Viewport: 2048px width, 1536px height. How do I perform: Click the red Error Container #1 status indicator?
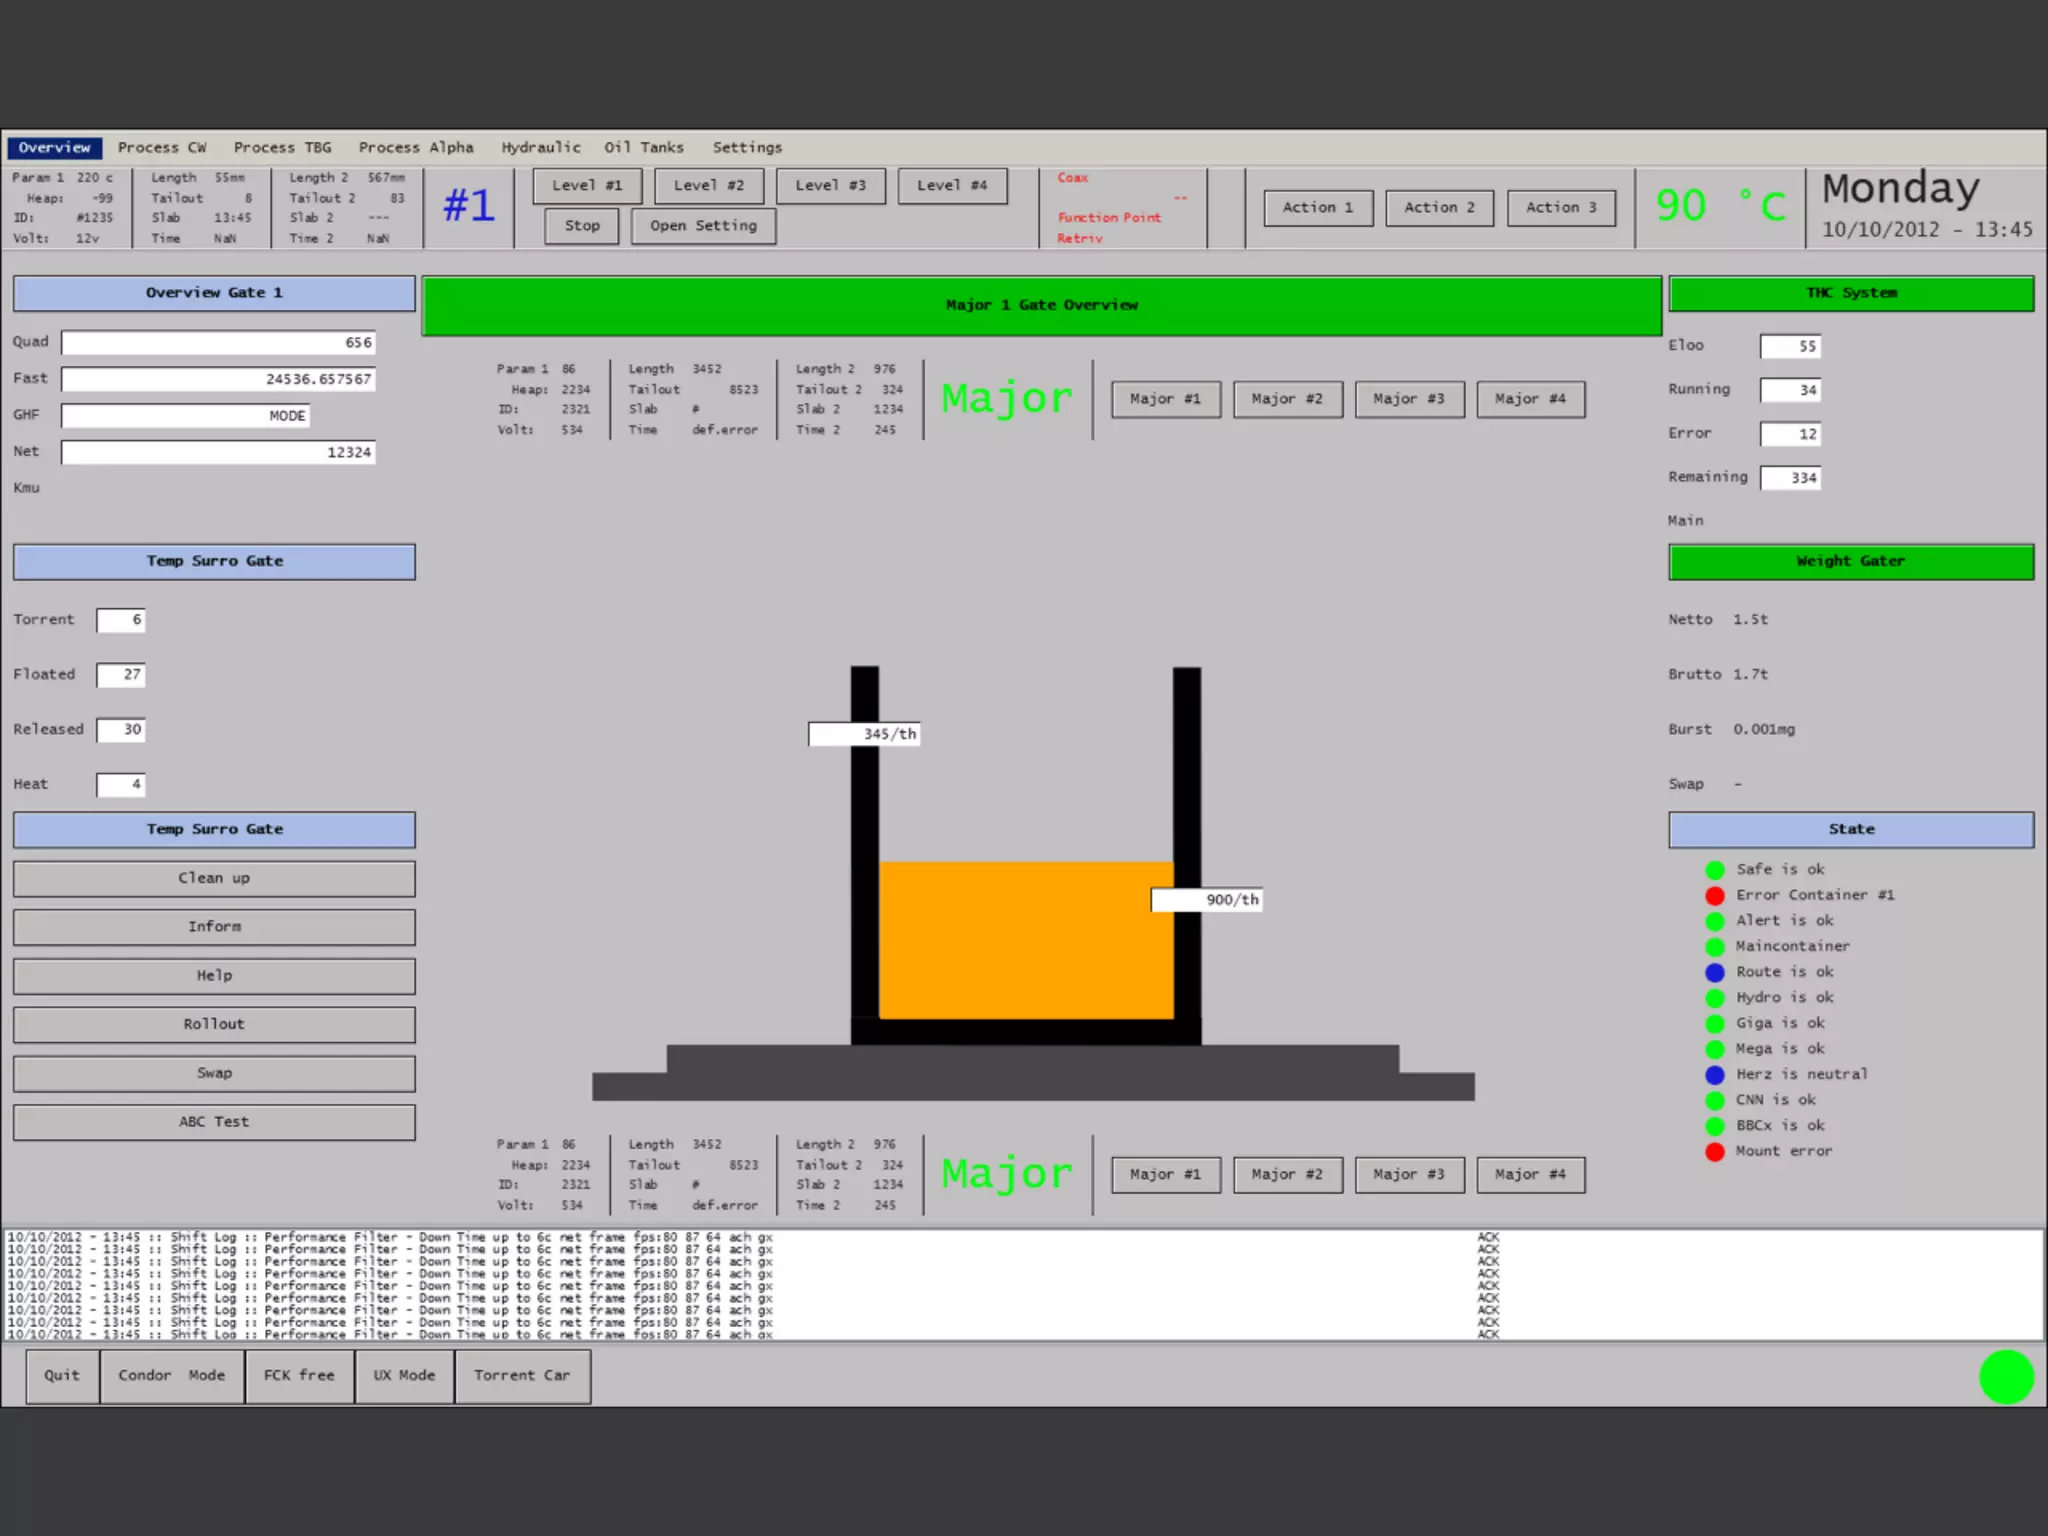(x=1715, y=895)
